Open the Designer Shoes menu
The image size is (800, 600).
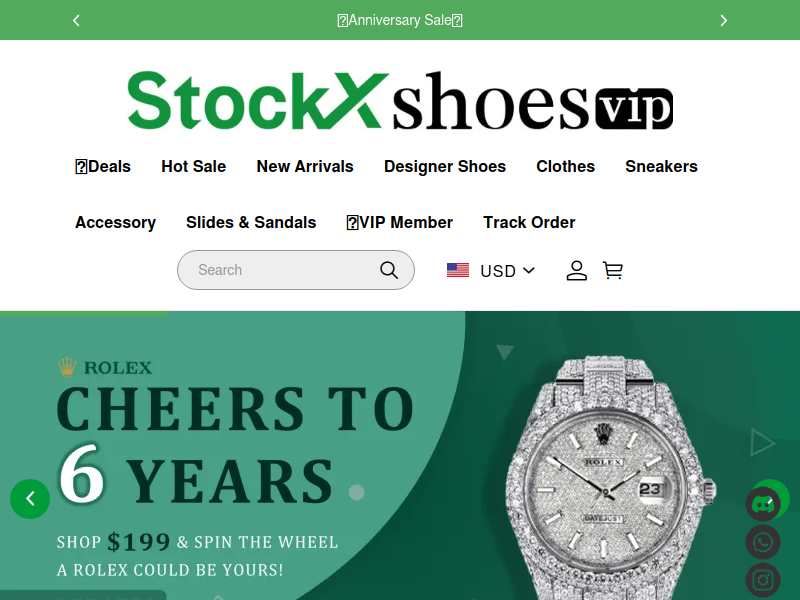point(445,166)
